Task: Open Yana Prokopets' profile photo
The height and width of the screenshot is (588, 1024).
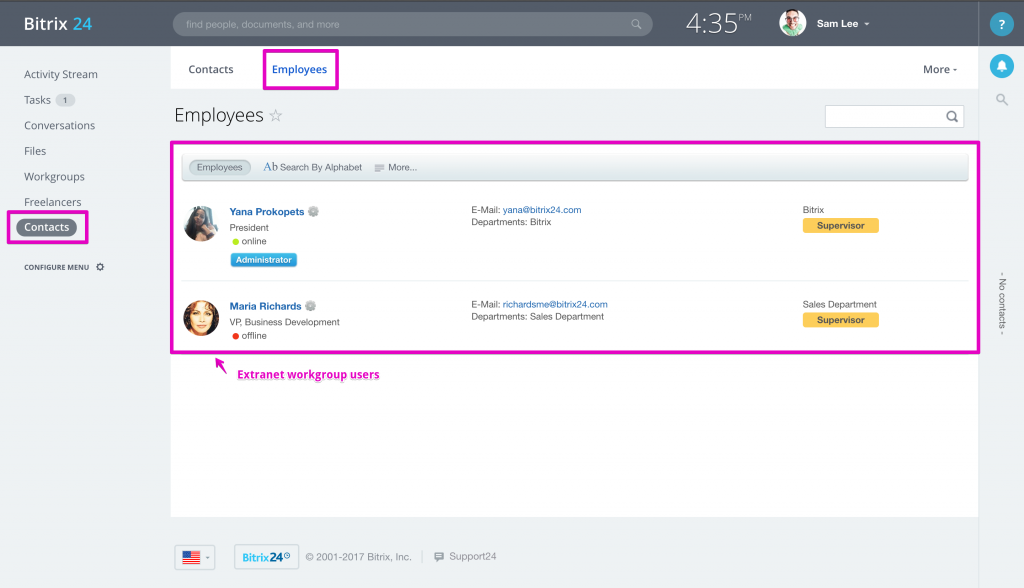Action: pyautogui.click(x=201, y=223)
